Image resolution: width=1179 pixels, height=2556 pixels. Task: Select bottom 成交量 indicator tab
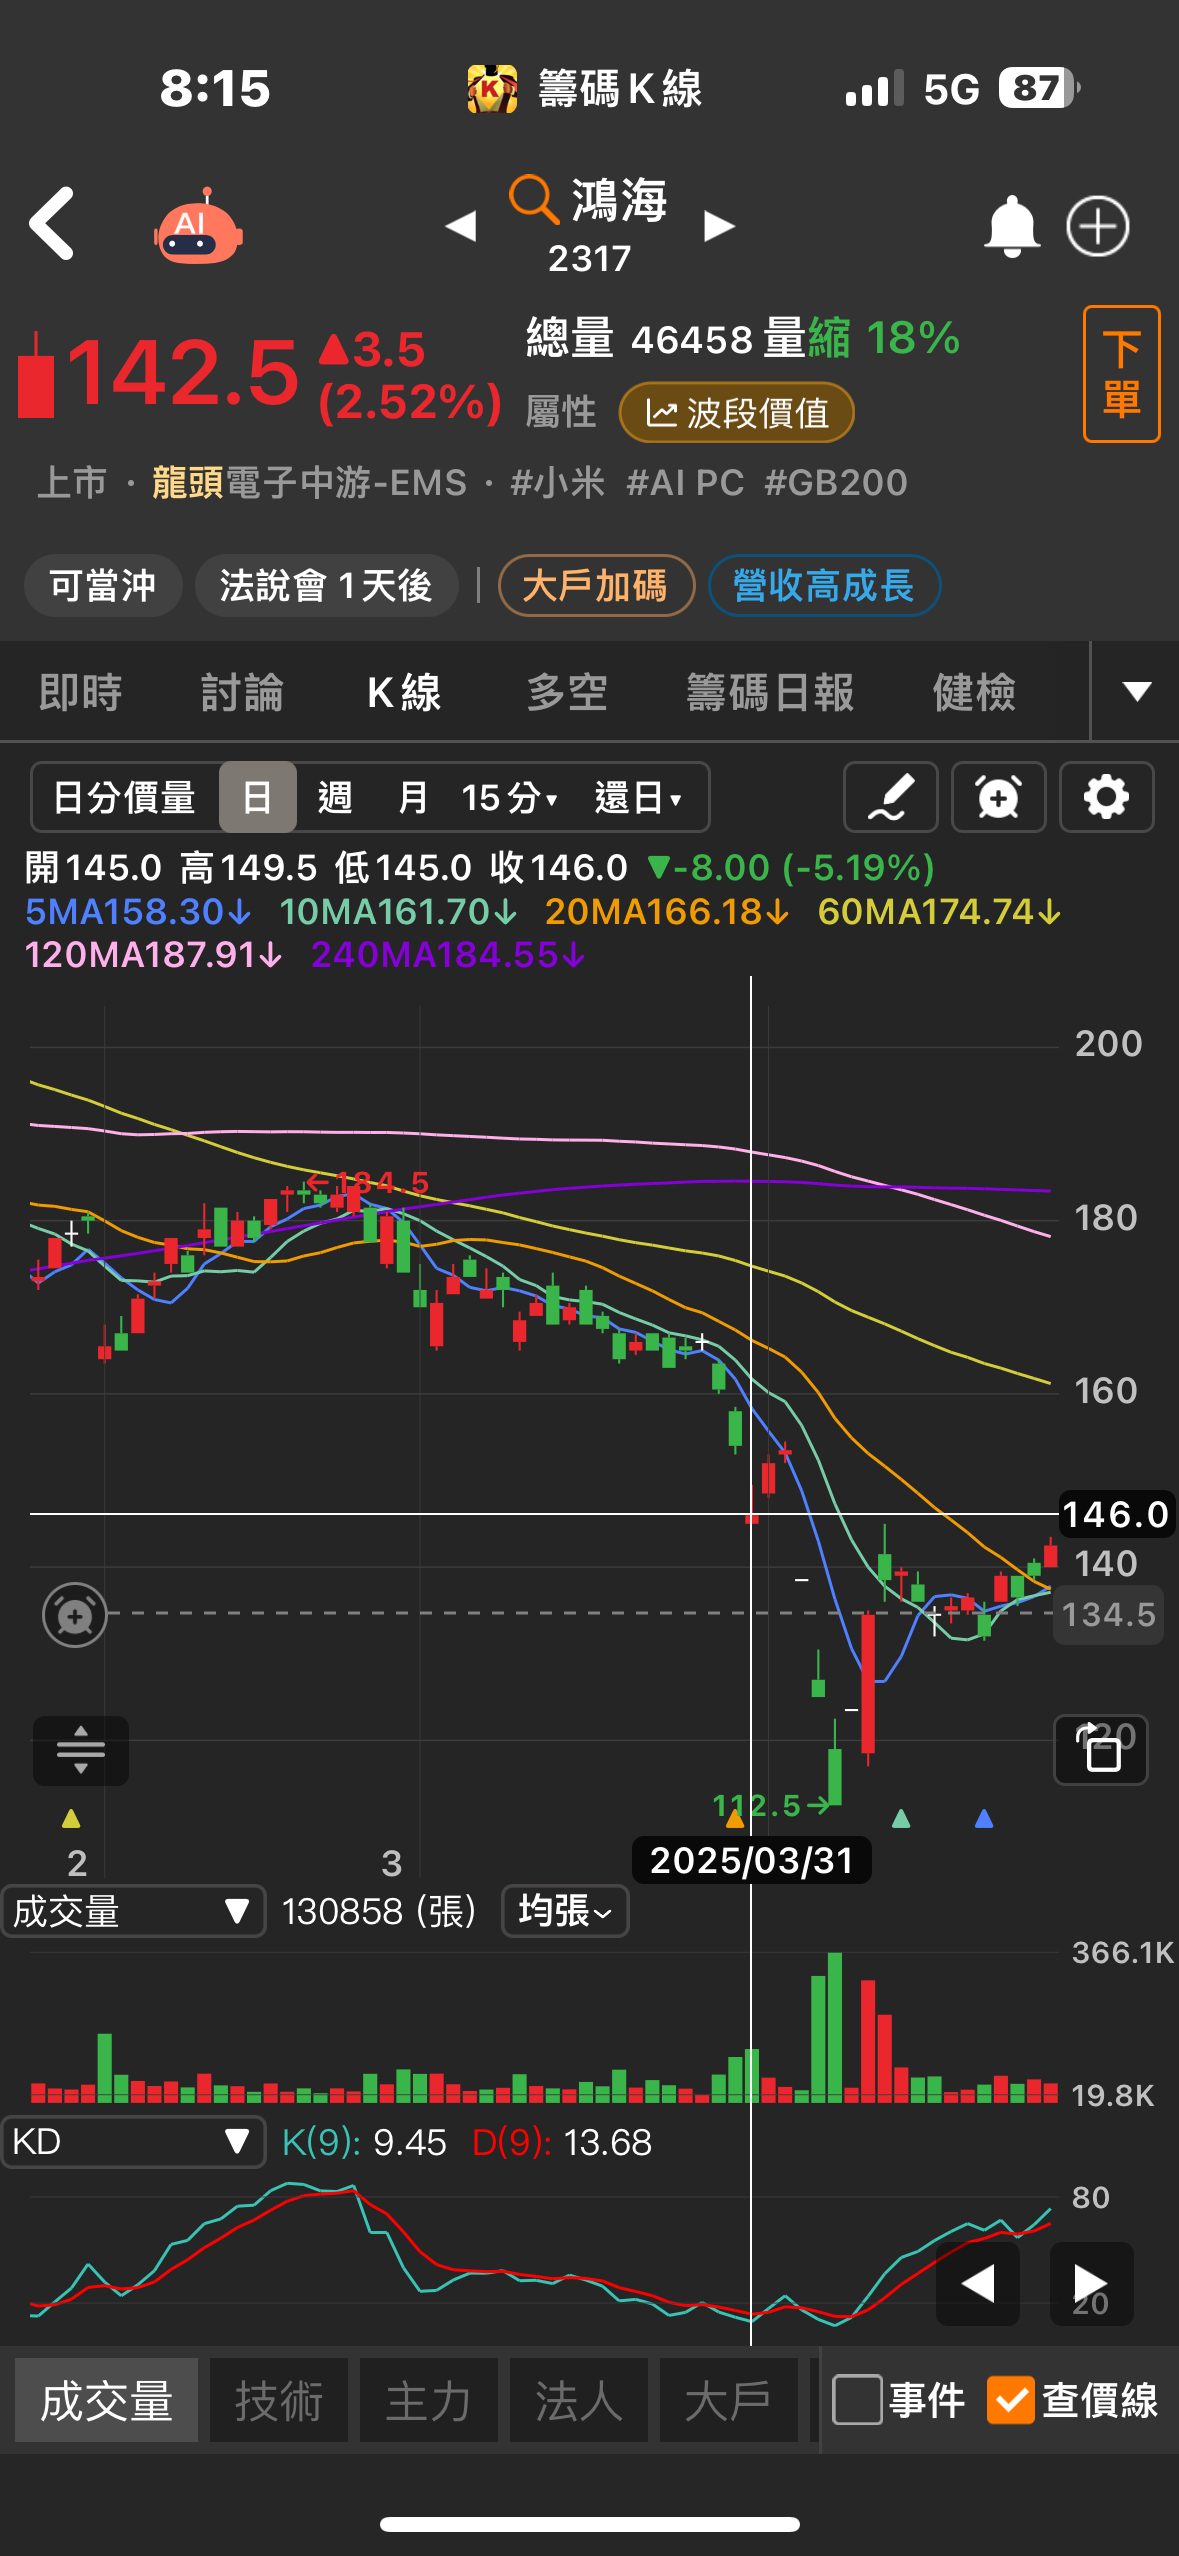coord(106,2400)
